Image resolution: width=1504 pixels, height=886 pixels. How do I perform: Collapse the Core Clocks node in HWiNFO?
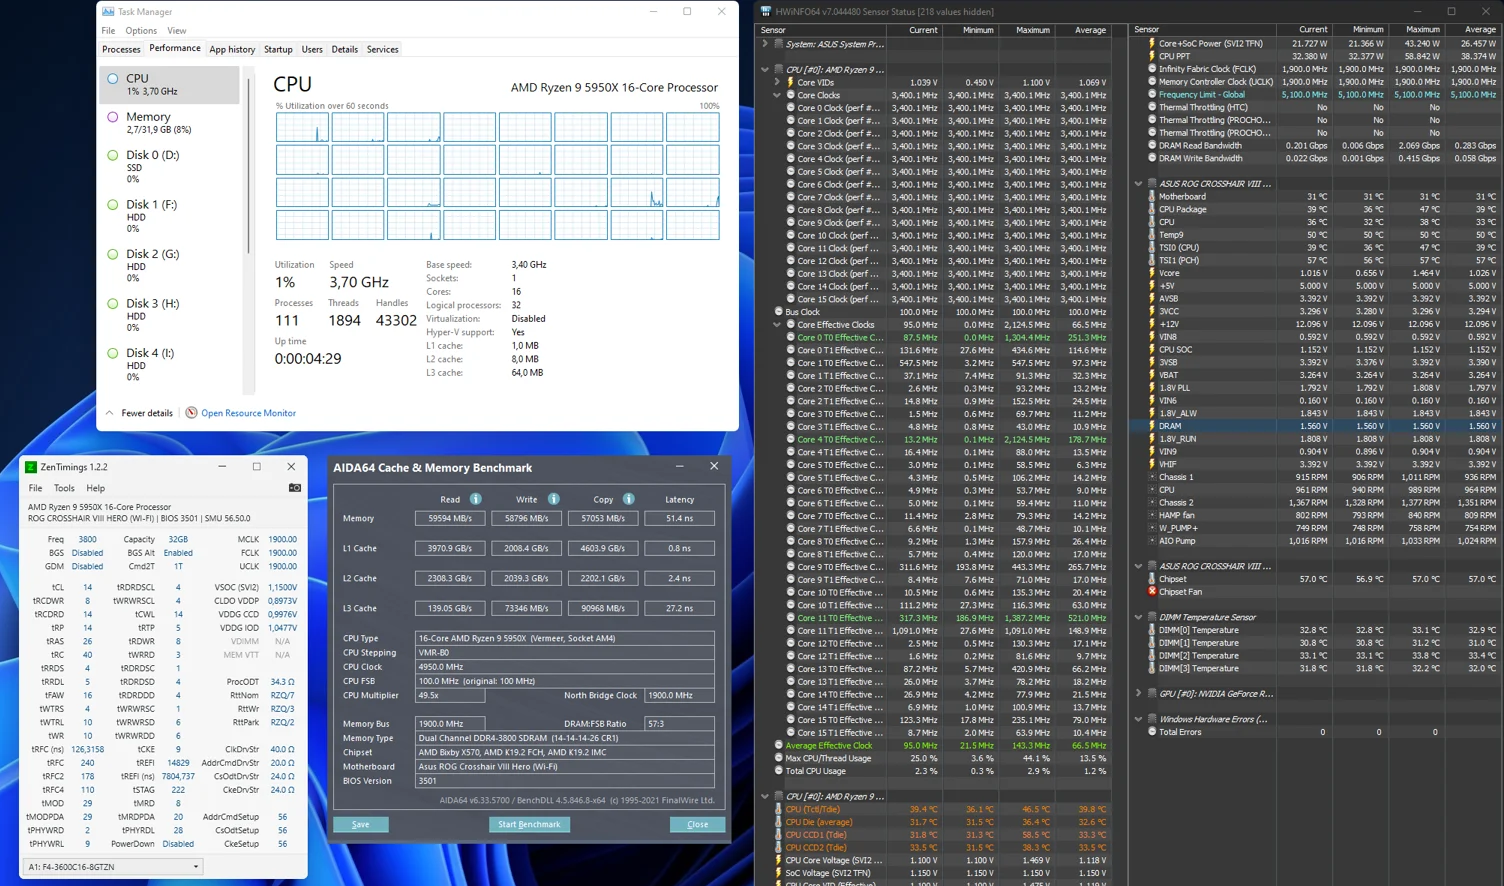pyautogui.click(x=777, y=95)
